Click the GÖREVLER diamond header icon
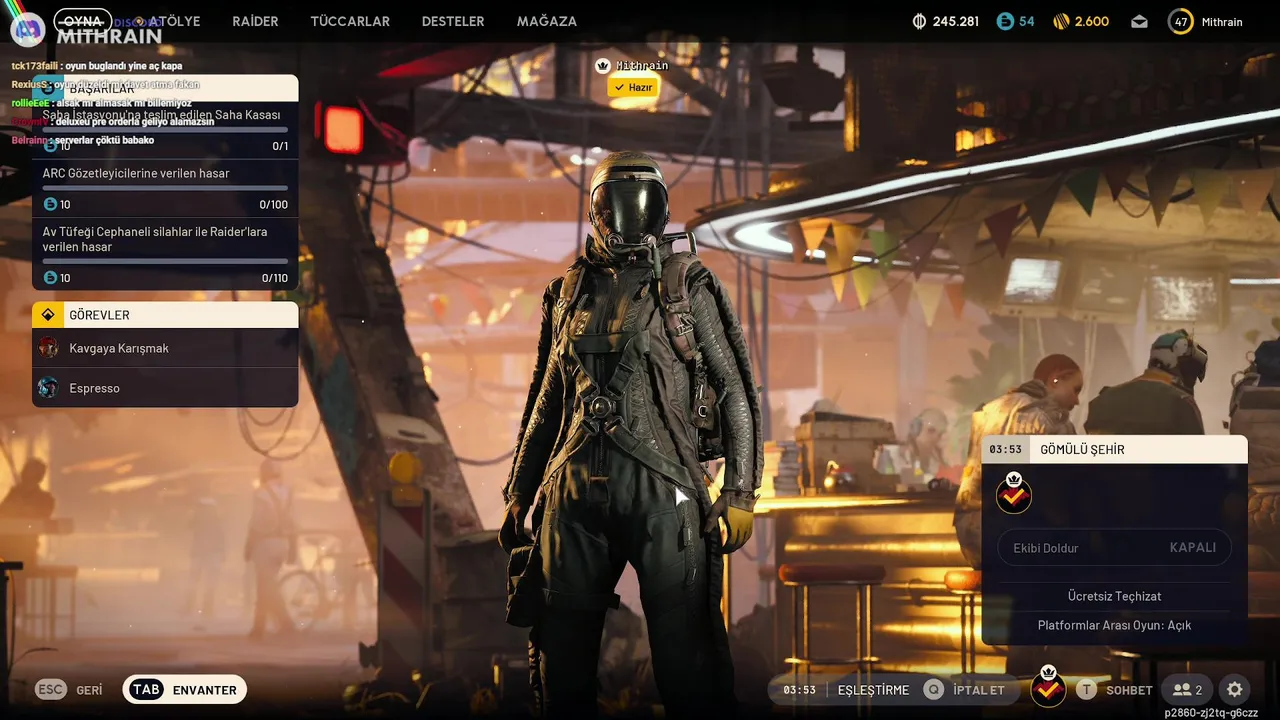This screenshot has height=720, width=1280. tap(47, 315)
